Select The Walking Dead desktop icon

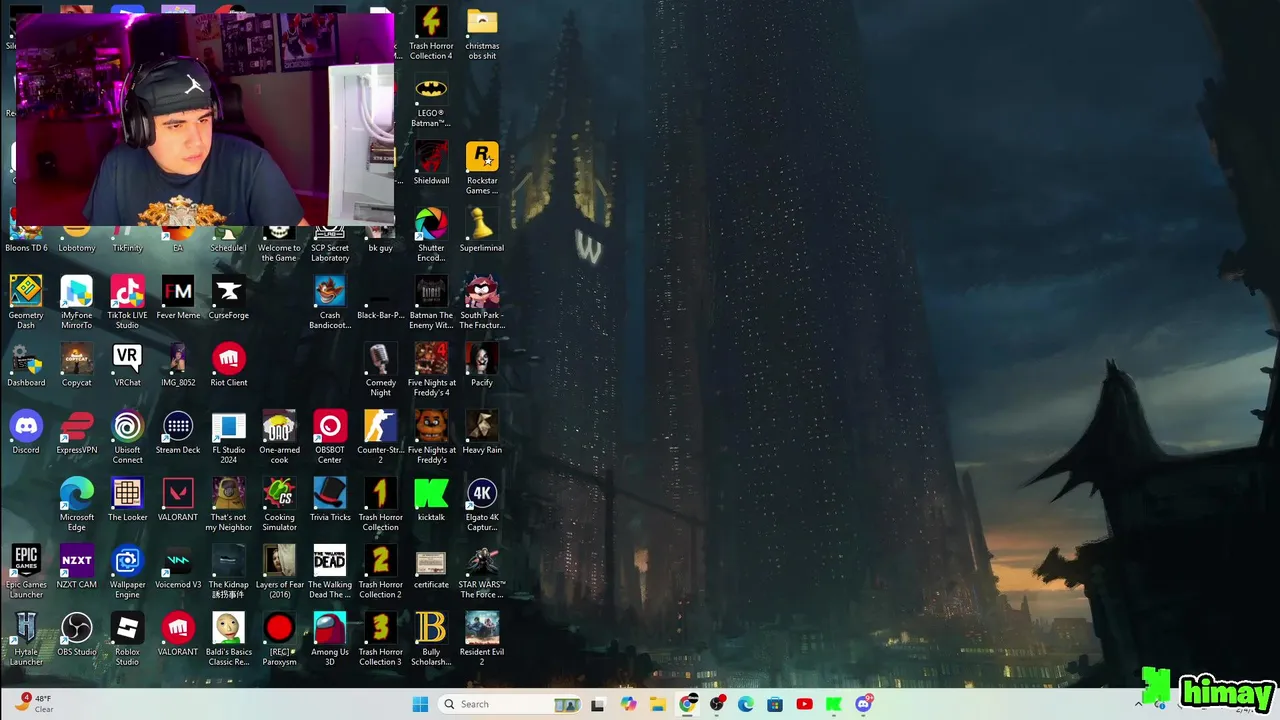(x=330, y=571)
